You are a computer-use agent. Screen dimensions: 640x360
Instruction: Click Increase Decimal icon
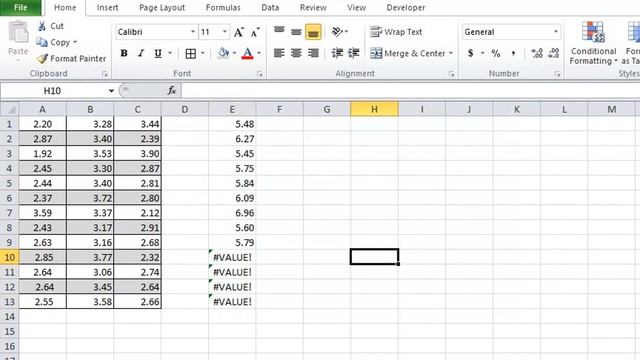(537, 53)
